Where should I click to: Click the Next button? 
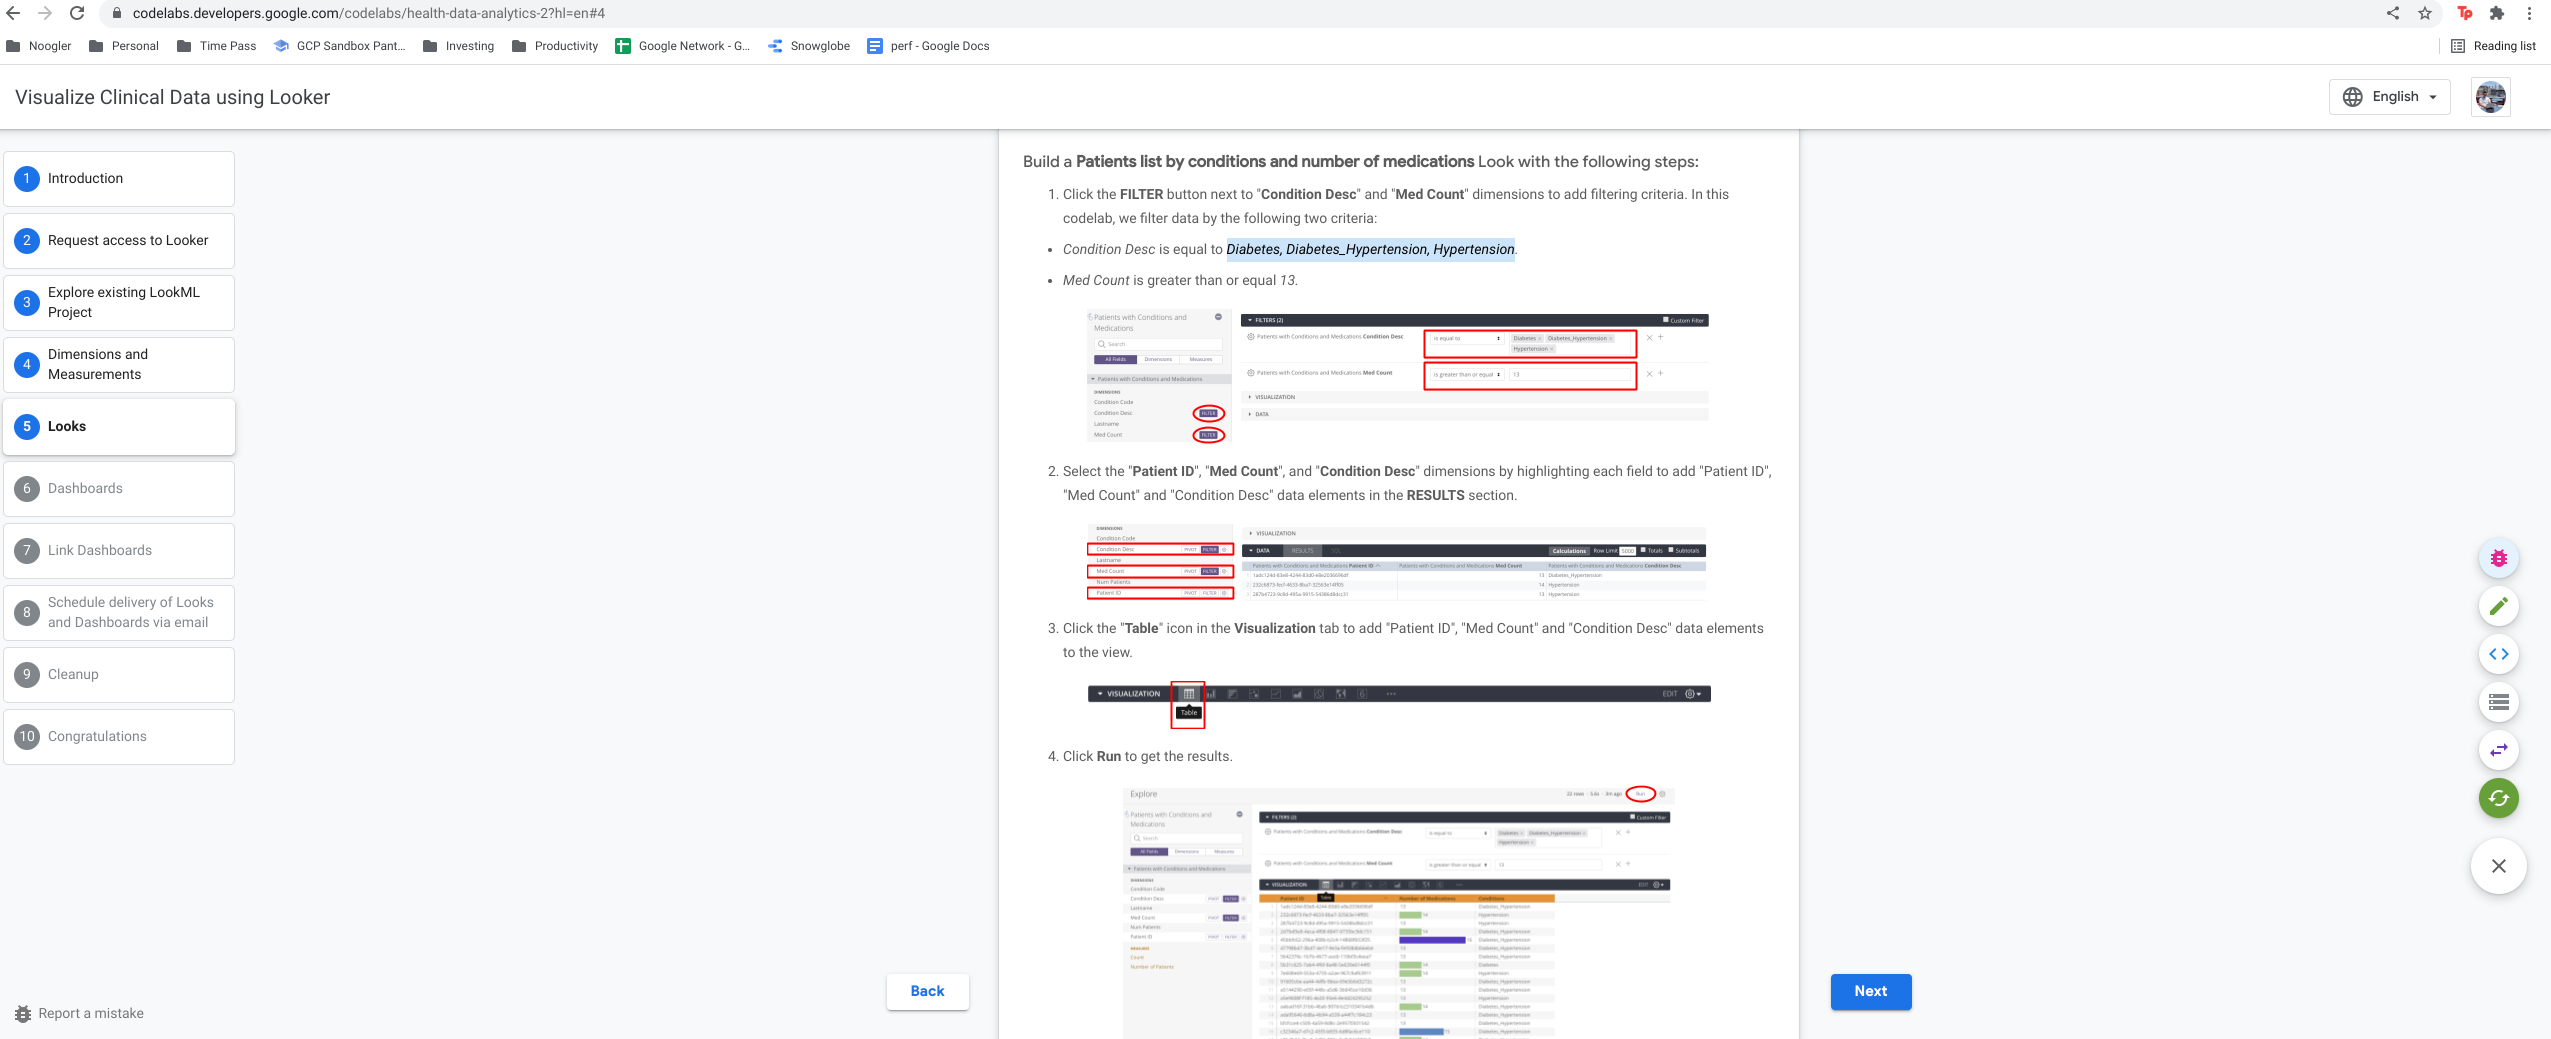click(1869, 991)
